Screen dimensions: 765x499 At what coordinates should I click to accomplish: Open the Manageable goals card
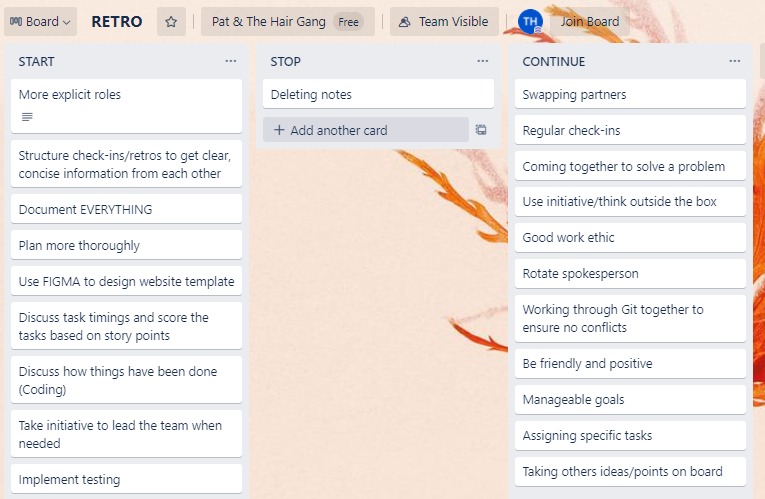click(x=630, y=399)
